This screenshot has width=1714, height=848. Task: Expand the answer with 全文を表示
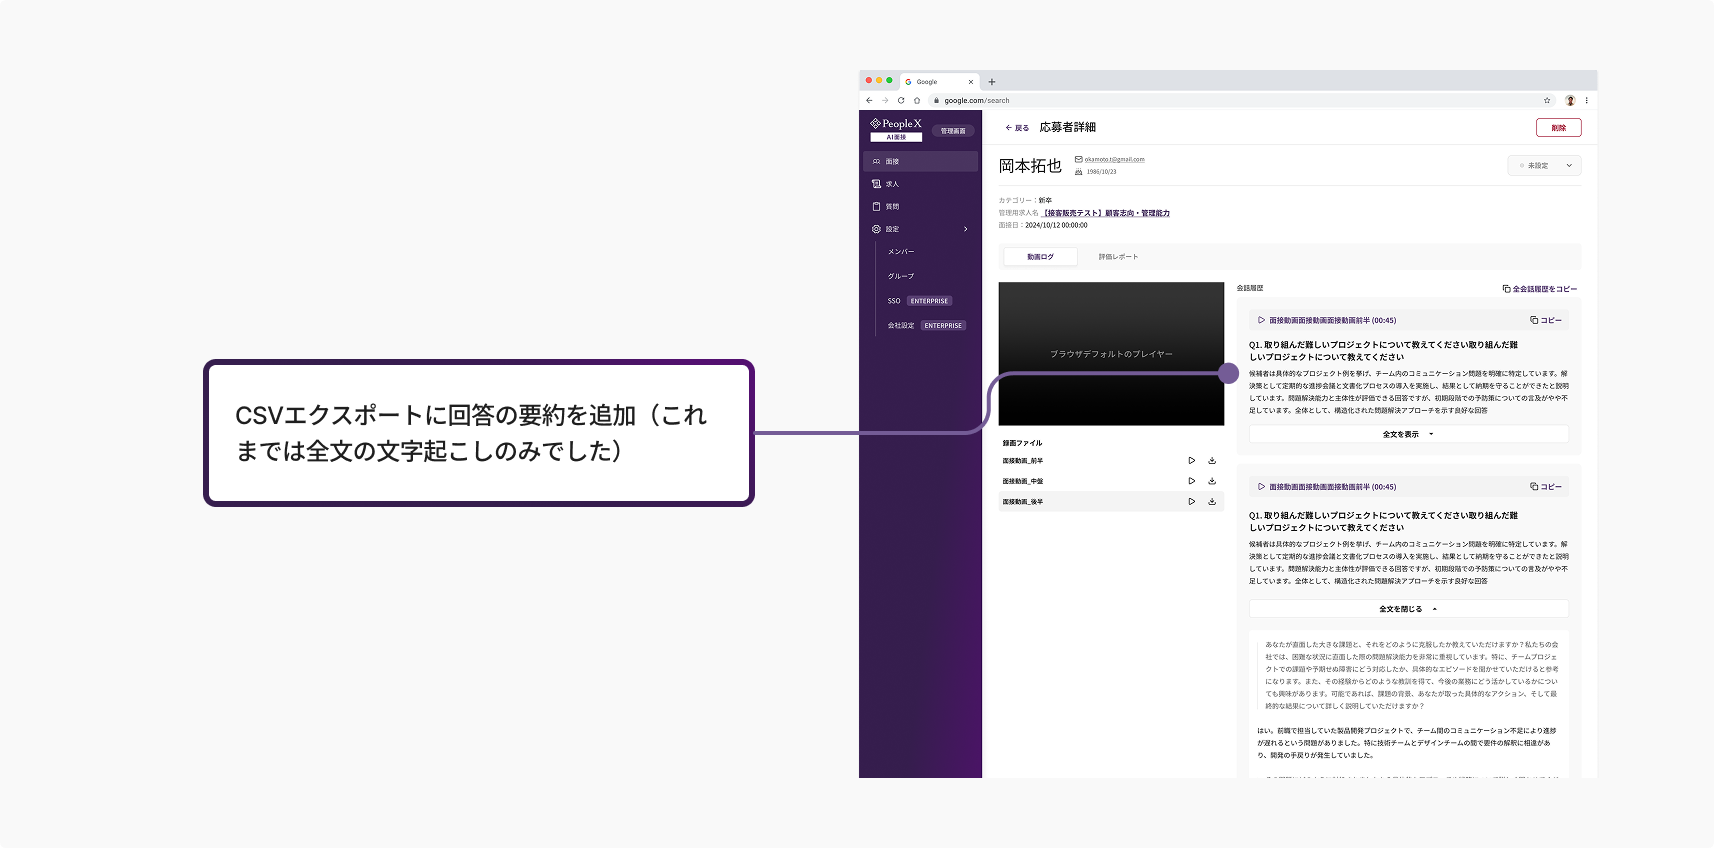pos(1409,434)
